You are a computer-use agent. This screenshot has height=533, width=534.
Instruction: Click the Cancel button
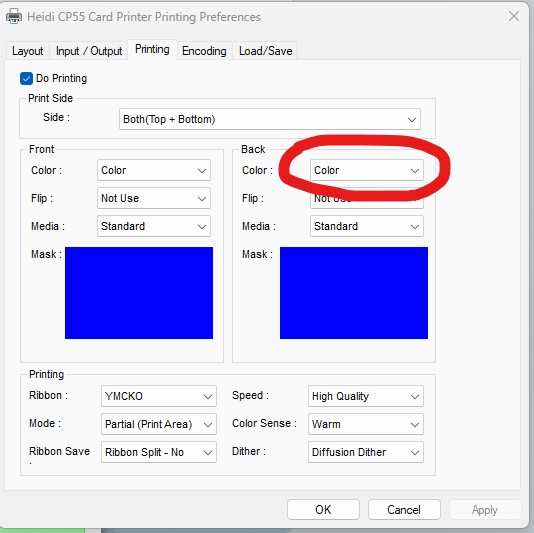pyautogui.click(x=404, y=510)
